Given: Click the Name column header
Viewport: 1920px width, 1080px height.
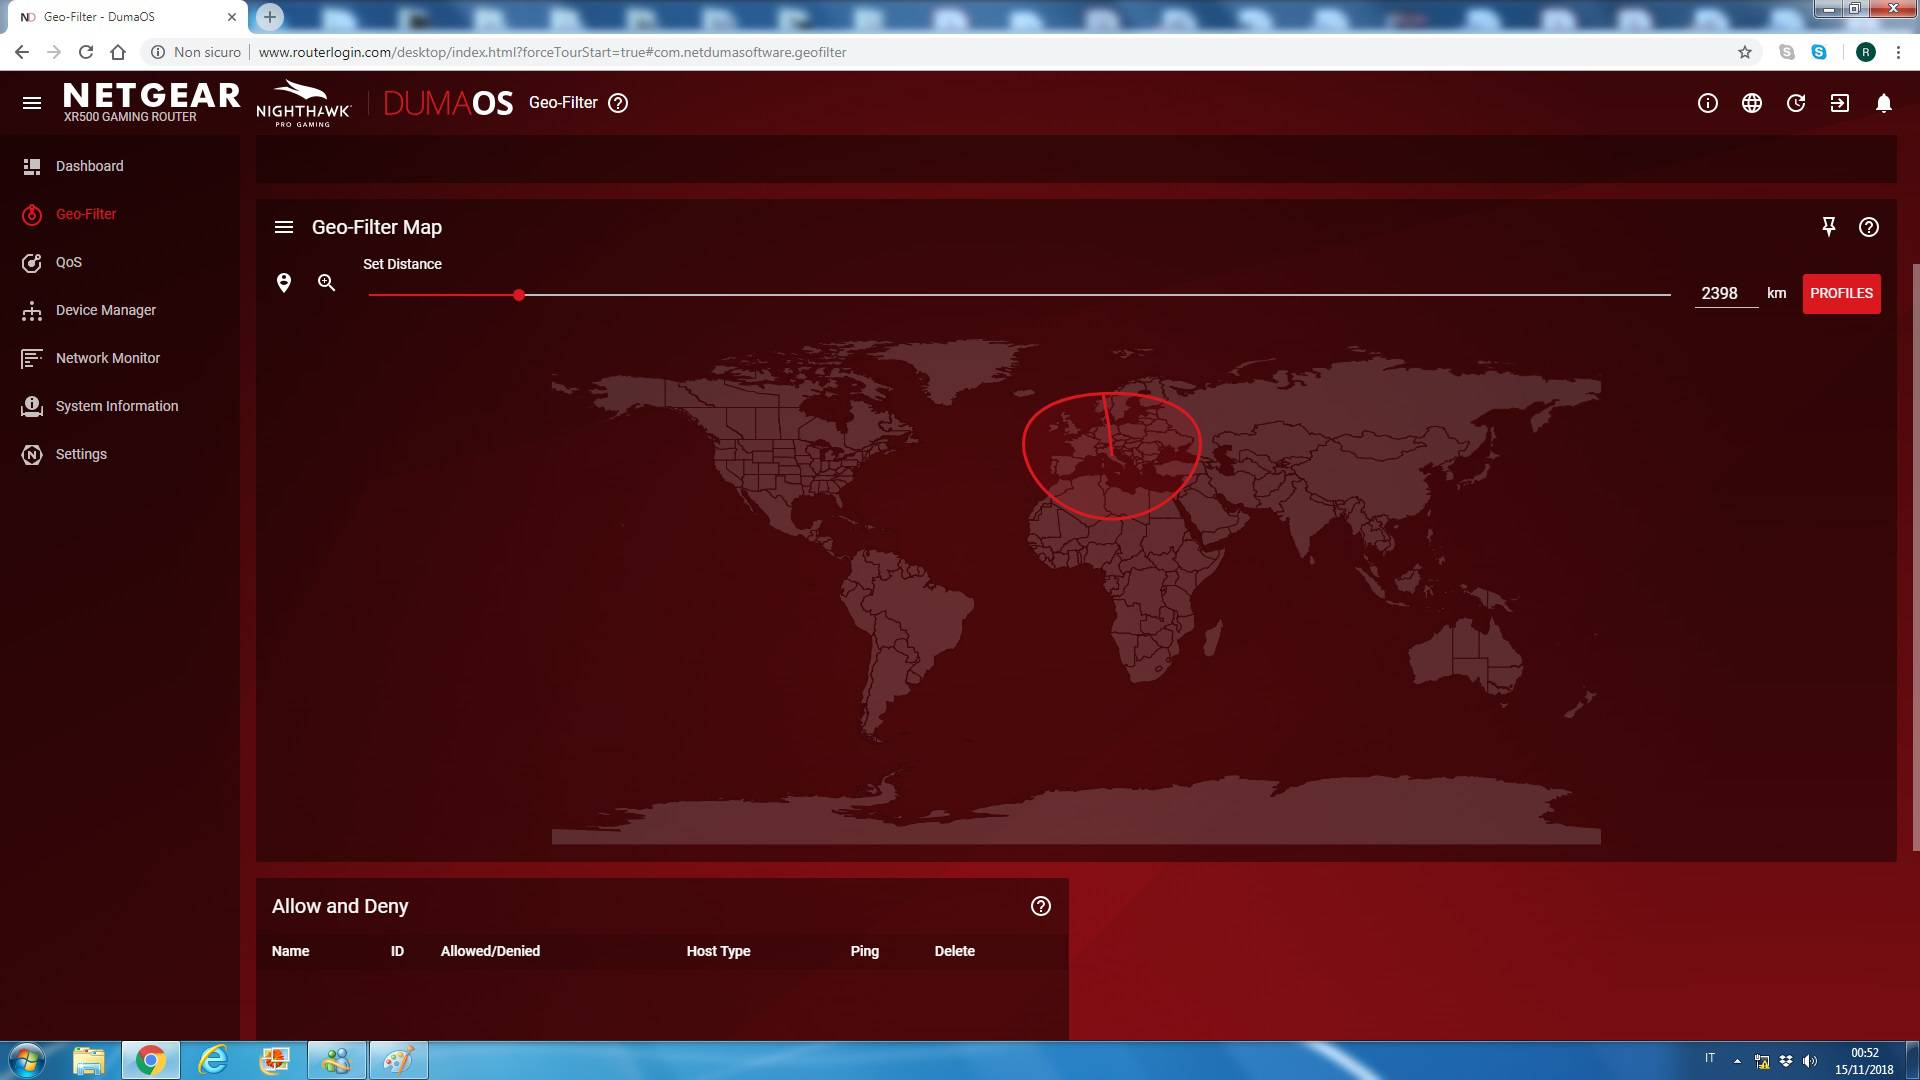Looking at the screenshot, I should [x=290, y=951].
